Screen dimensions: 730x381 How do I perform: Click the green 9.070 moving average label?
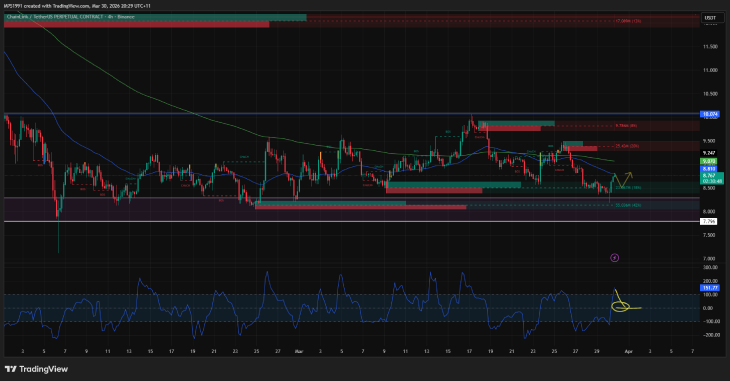click(709, 161)
